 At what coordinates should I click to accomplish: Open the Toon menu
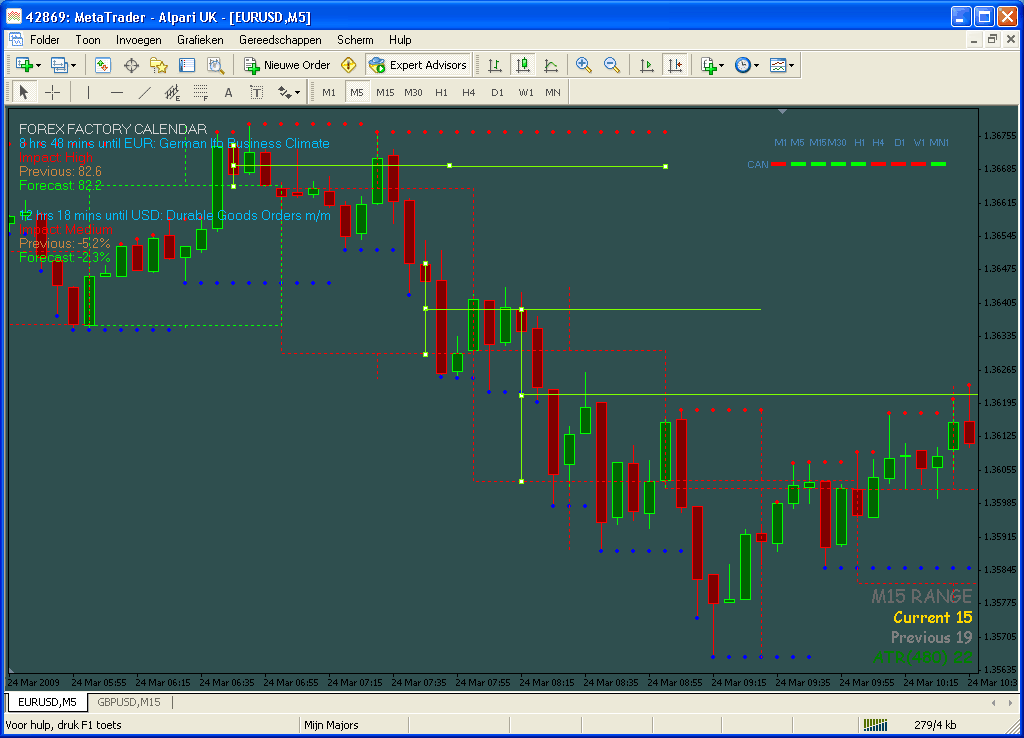point(88,40)
